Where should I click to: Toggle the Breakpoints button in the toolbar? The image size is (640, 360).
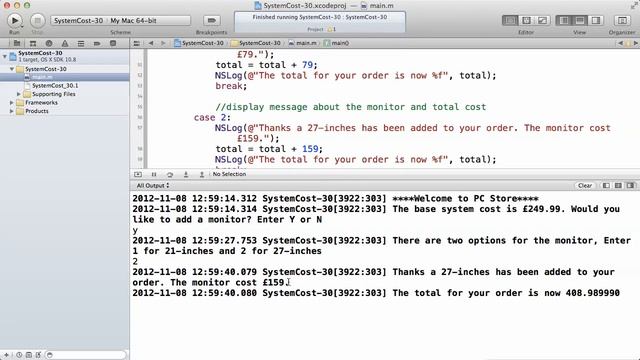[211, 20]
